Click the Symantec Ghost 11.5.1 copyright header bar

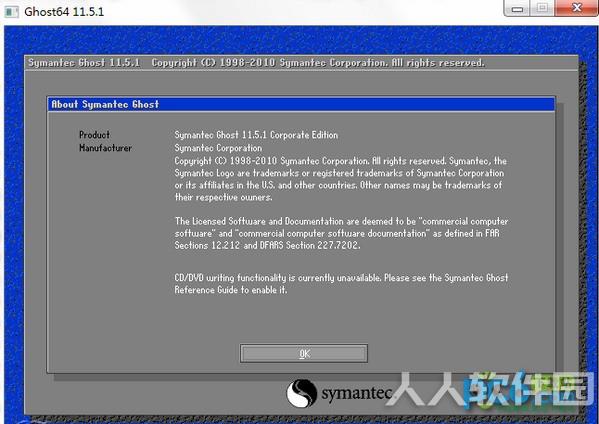(x=301, y=63)
